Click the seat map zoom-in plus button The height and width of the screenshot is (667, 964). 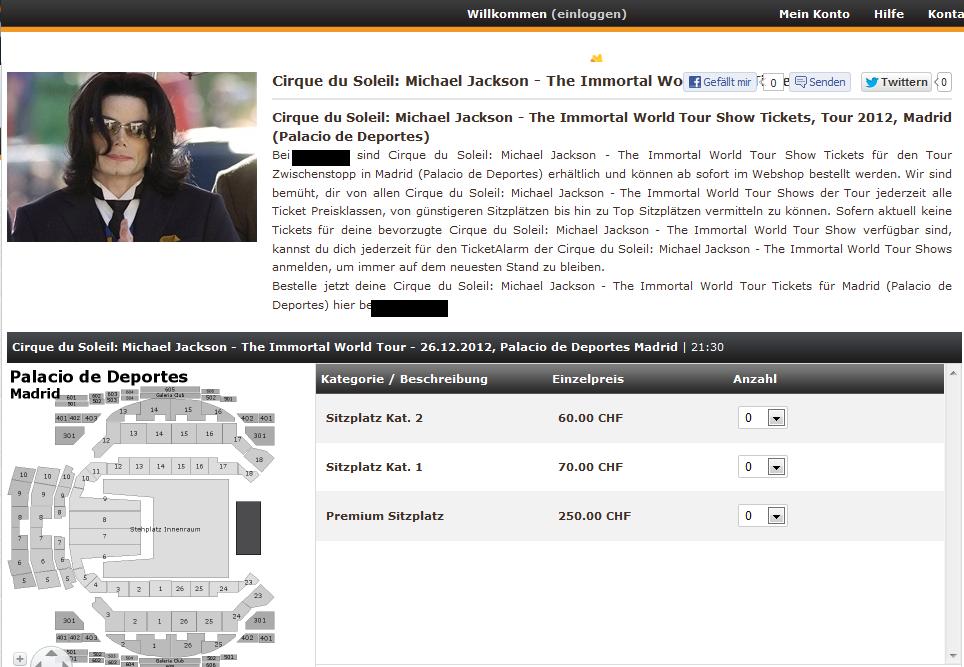point(19,659)
